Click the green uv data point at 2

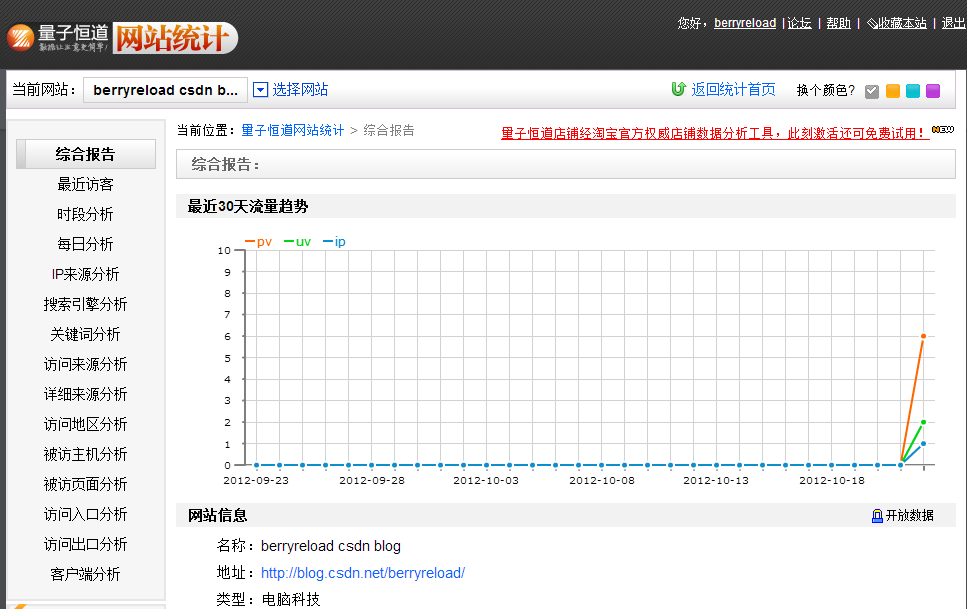coord(923,422)
